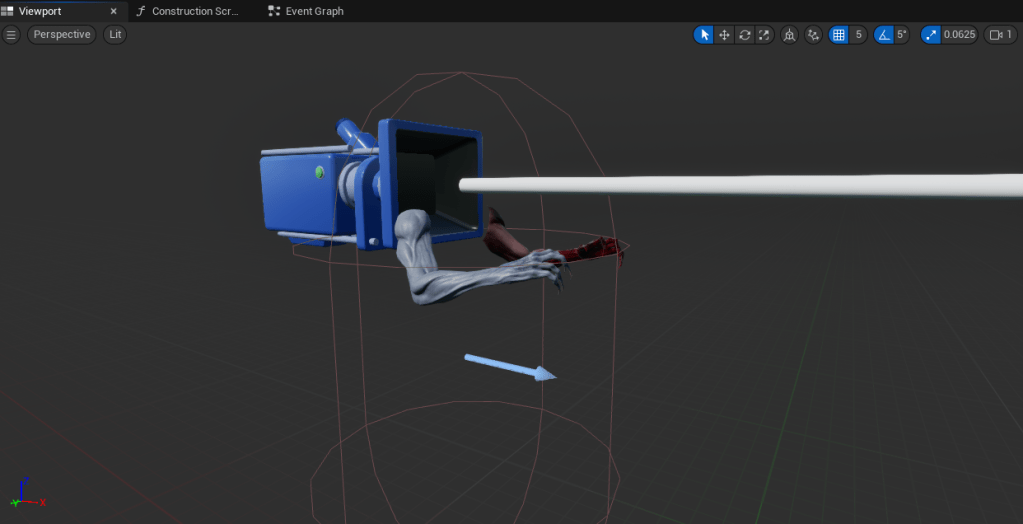Close the Viewport tab
Image resolution: width=1023 pixels, height=524 pixels.
tap(112, 11)
